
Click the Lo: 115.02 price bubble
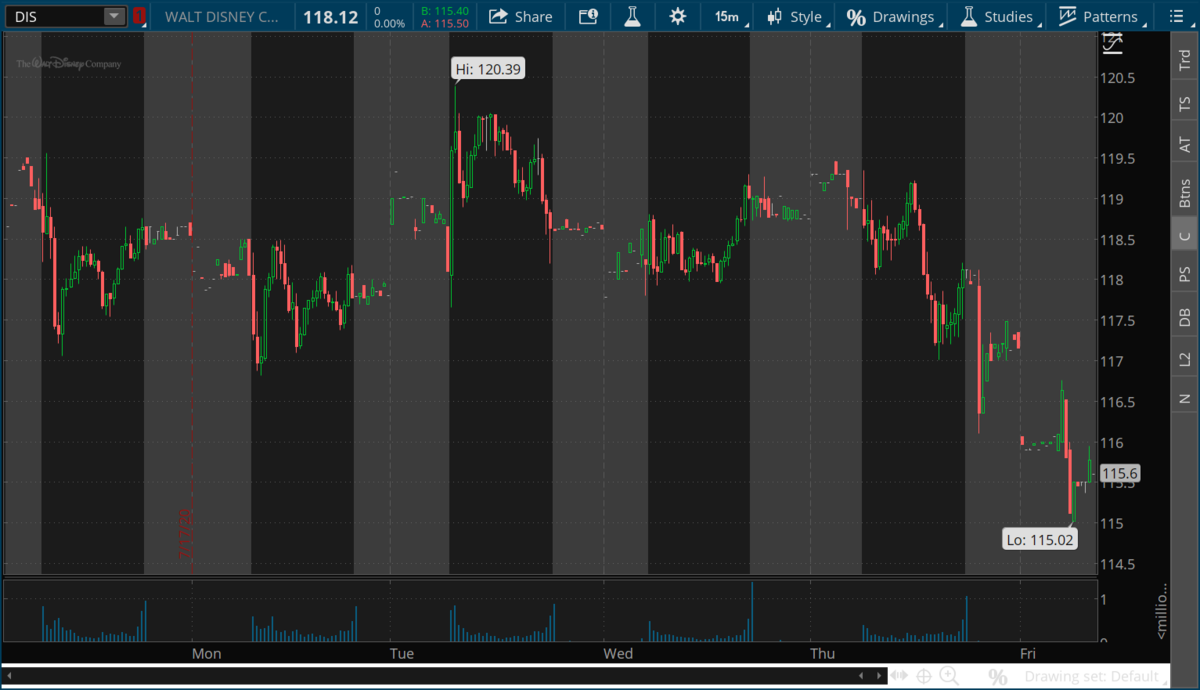[x=1040, y=539]
